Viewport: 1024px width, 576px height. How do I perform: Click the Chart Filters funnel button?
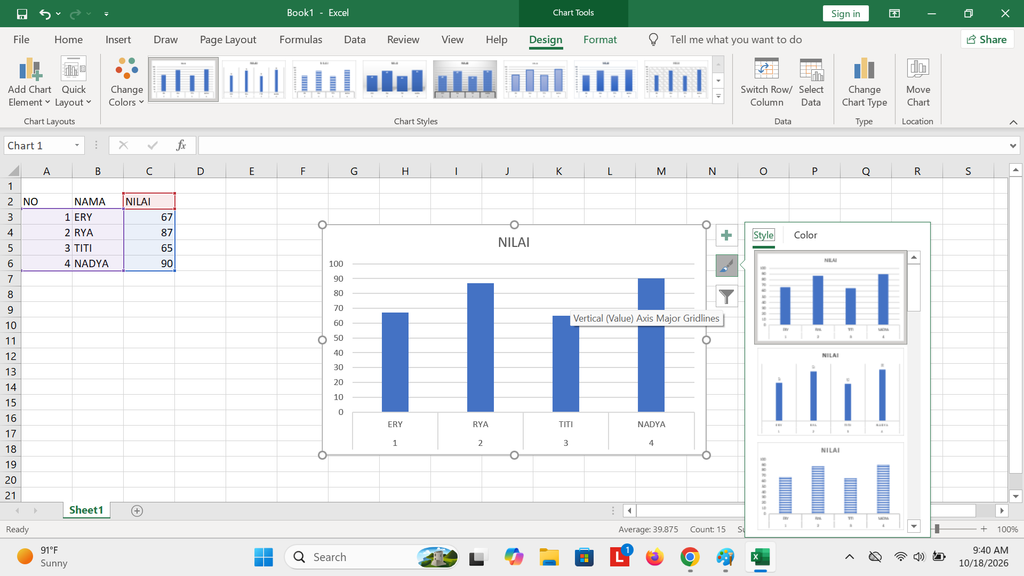(x=726, y=296)
